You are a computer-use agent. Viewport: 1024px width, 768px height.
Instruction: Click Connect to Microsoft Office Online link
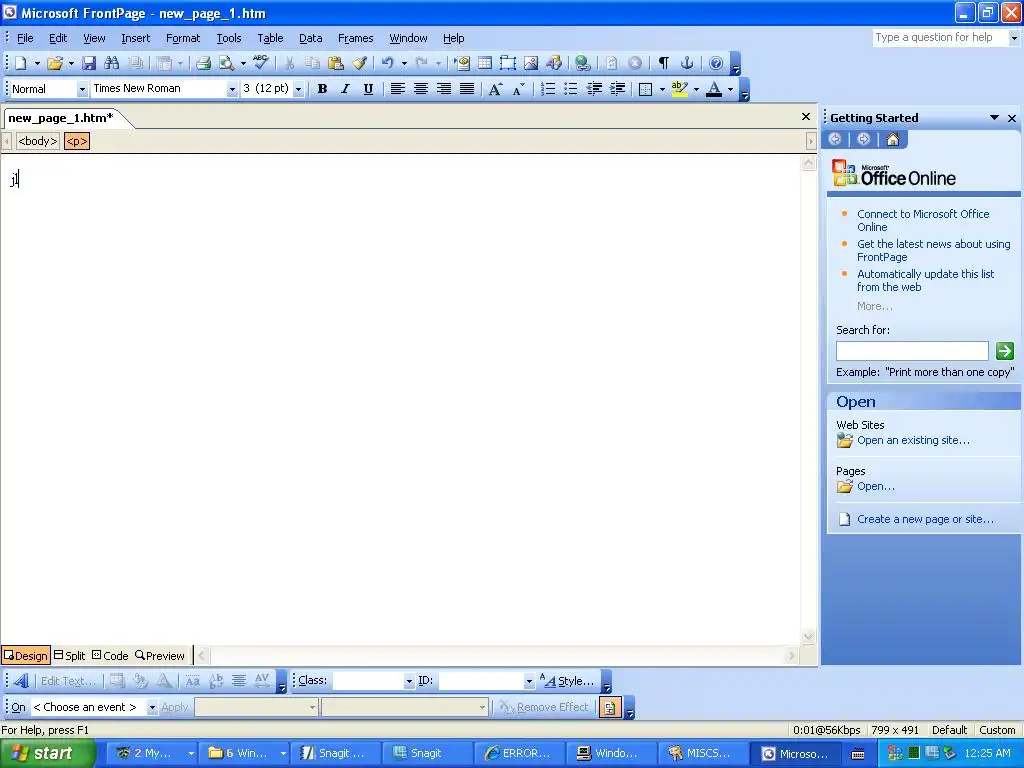pyautogui.click(x=923, y=220)
